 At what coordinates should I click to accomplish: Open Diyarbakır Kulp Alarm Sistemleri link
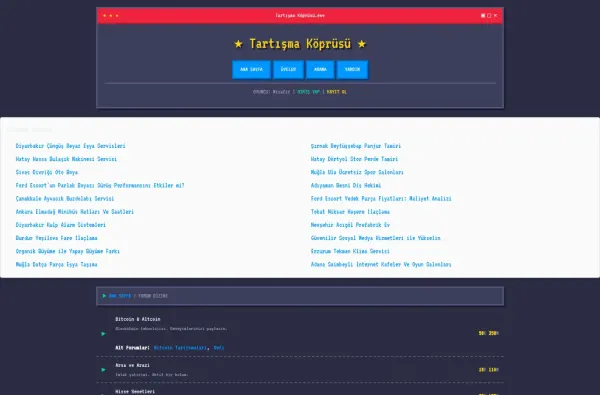tap(60, 225)
